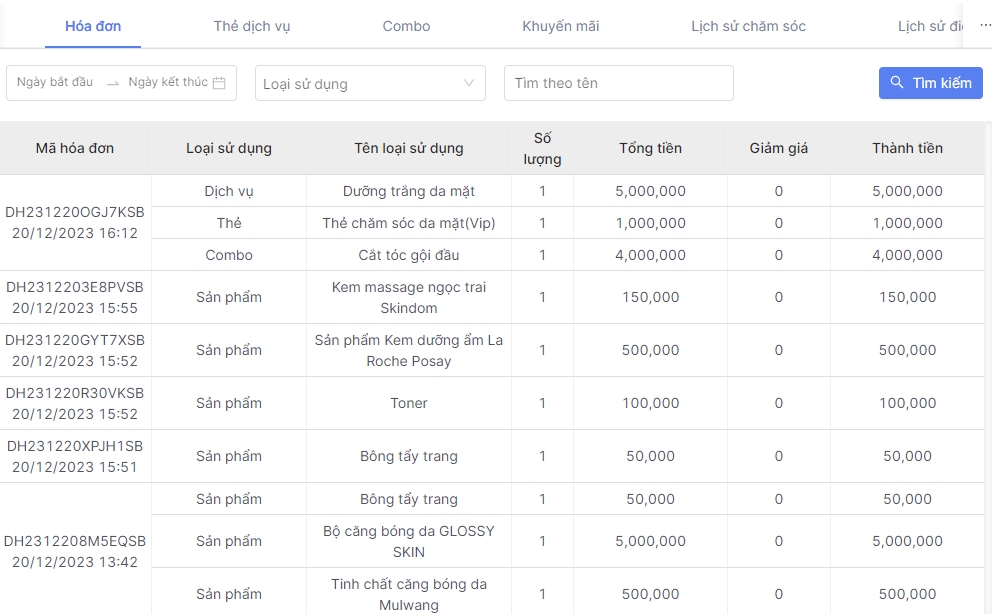Viewport: 1002px width, 614px height.
Task: Go to Lịch sử chăm sóc tab
Action: point(748,26)
